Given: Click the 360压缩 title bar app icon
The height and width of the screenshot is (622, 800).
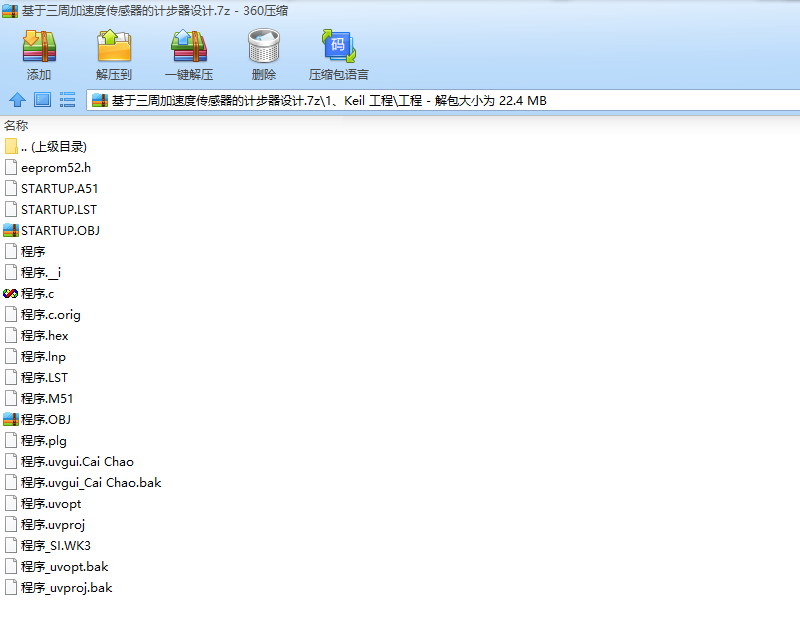Looking at the screenshot, I should [x=10, y=11].
